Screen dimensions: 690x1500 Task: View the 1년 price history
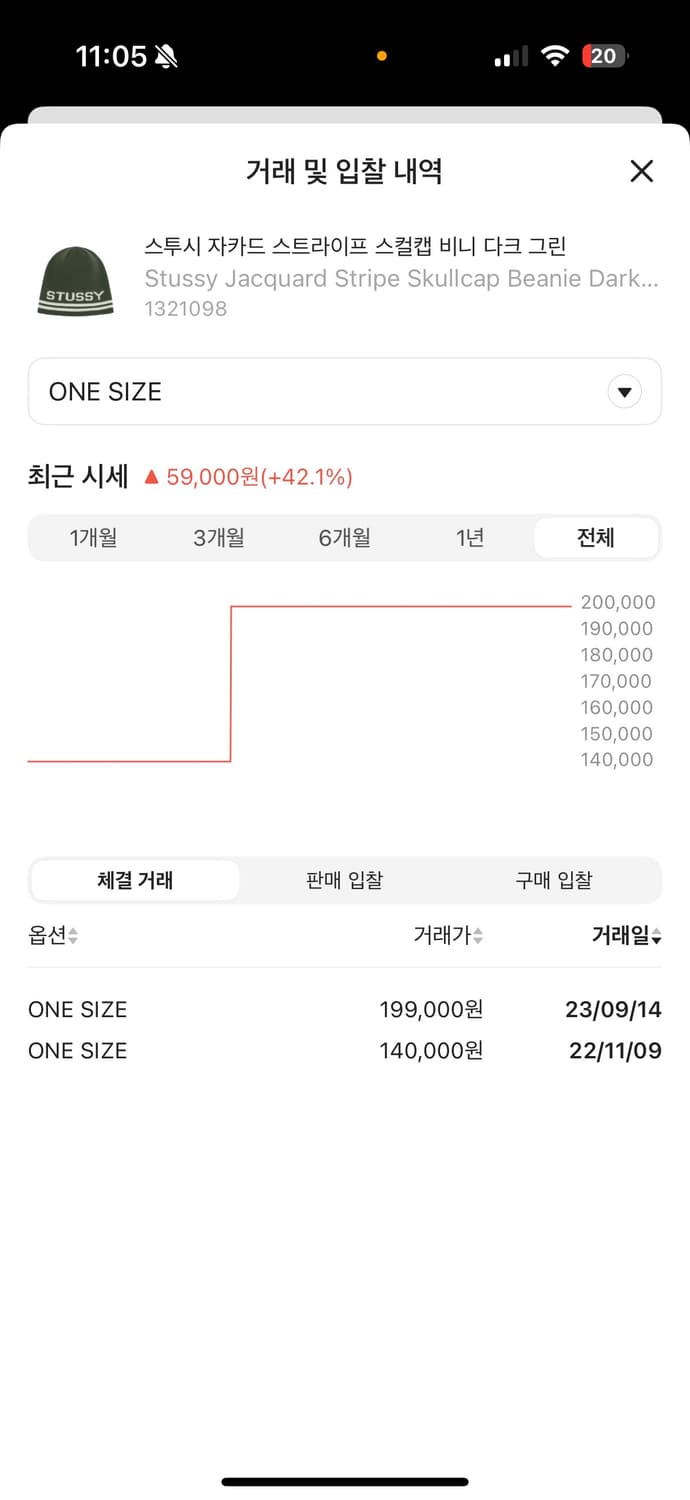(470, 537)
